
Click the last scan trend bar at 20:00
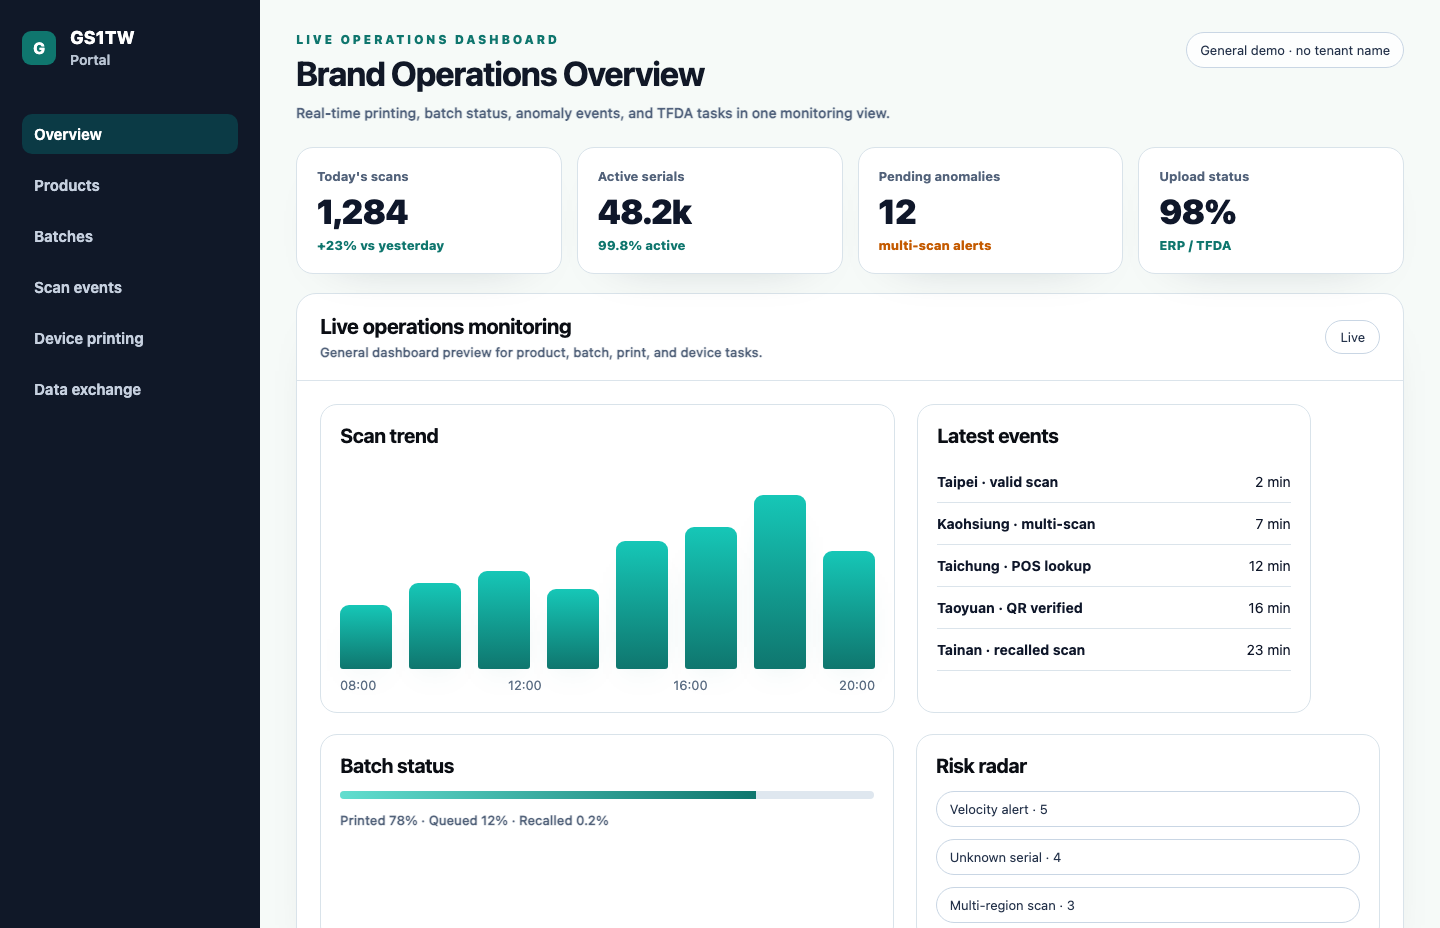pyautogui.click(x=849, y=610)
